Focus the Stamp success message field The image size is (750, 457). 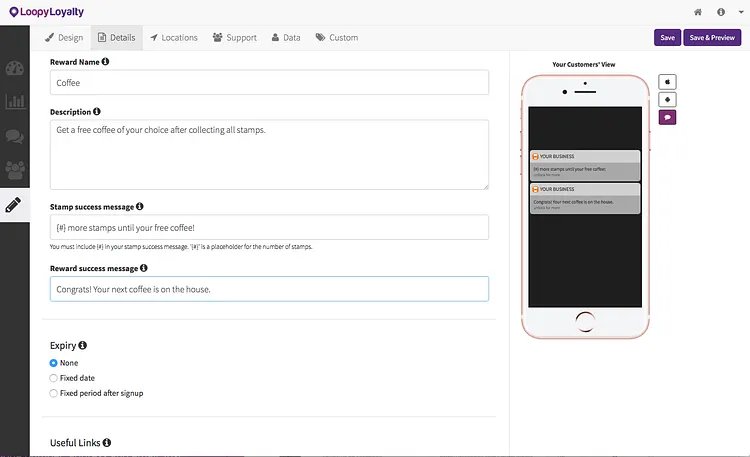[269, 227]
